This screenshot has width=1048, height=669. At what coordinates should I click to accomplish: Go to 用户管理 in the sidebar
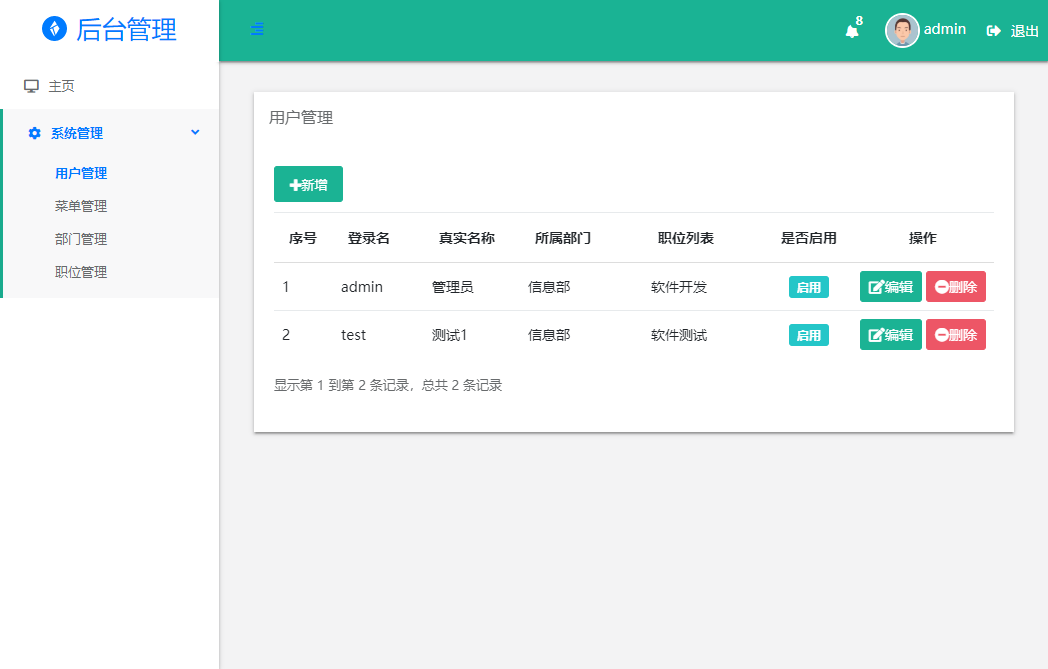coord(81,173)
